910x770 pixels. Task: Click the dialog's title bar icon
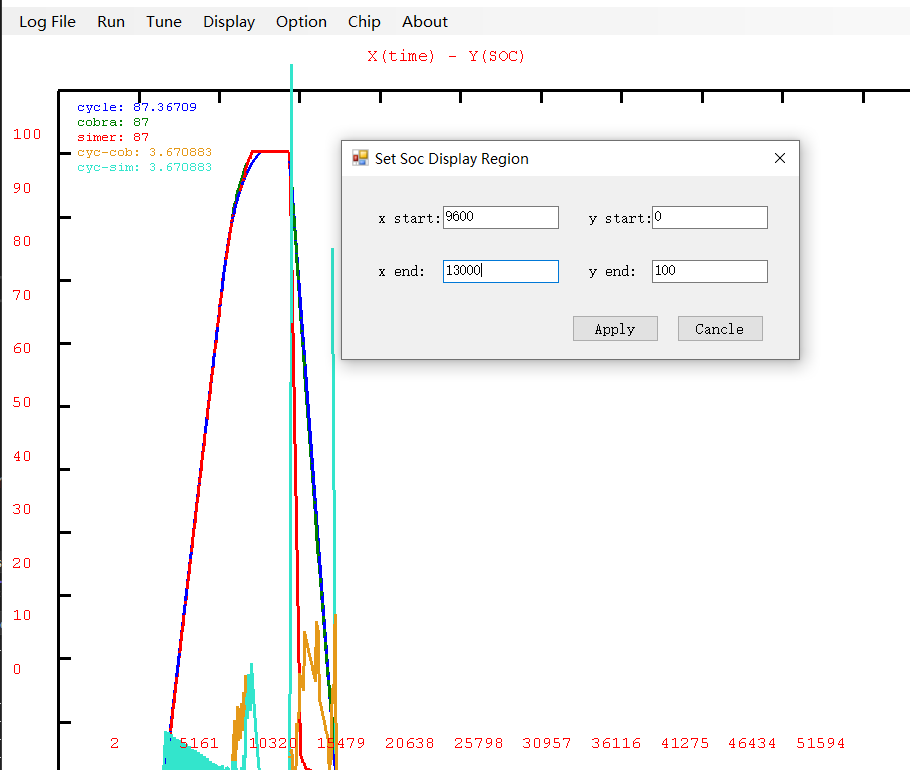click(x=360, y=158)
